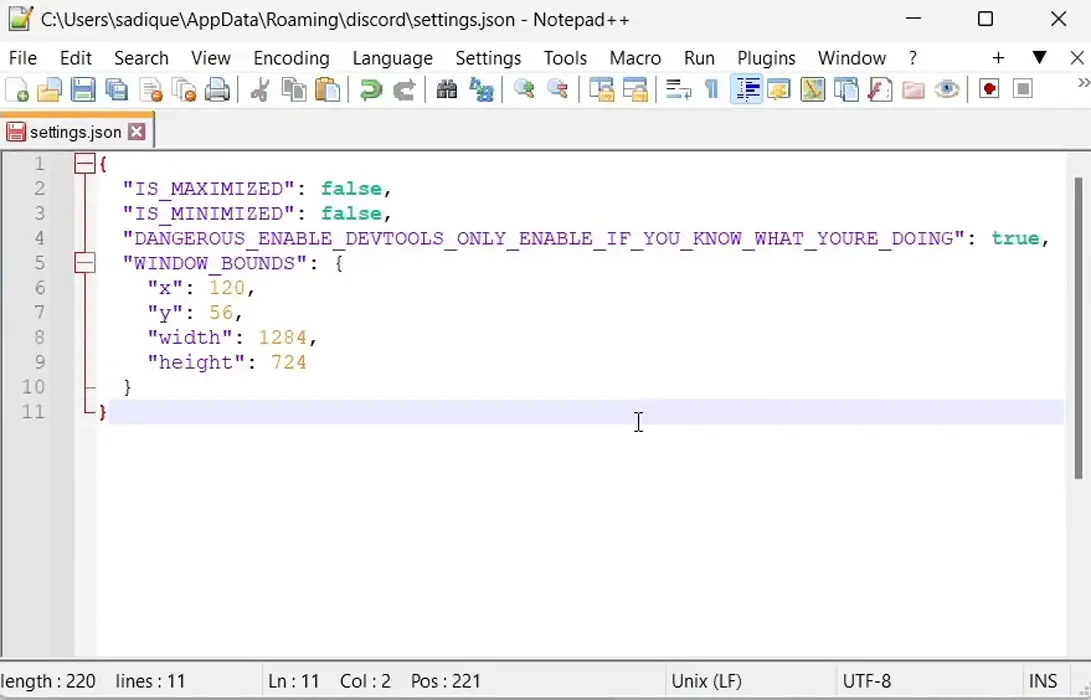Open the Unix (LF) line ending selector

pos(707,681)
